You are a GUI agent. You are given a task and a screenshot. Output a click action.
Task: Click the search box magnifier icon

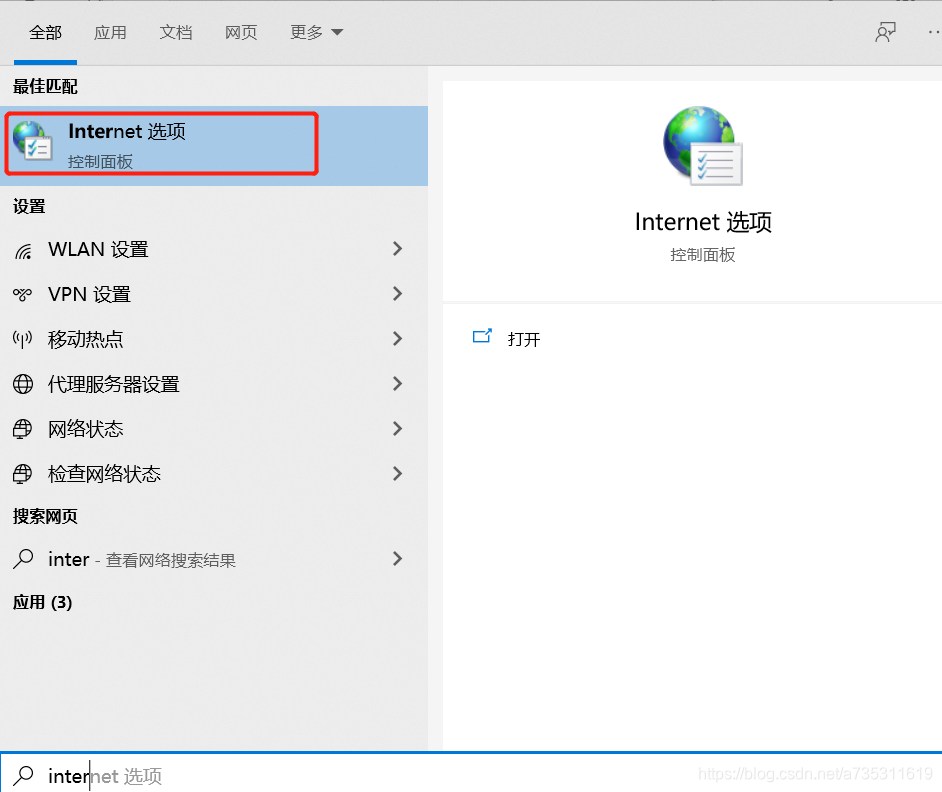coord(23,775)
